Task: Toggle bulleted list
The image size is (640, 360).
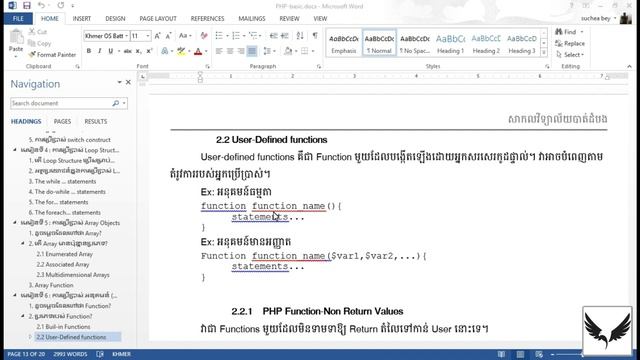Action: [x=219, y=36]
